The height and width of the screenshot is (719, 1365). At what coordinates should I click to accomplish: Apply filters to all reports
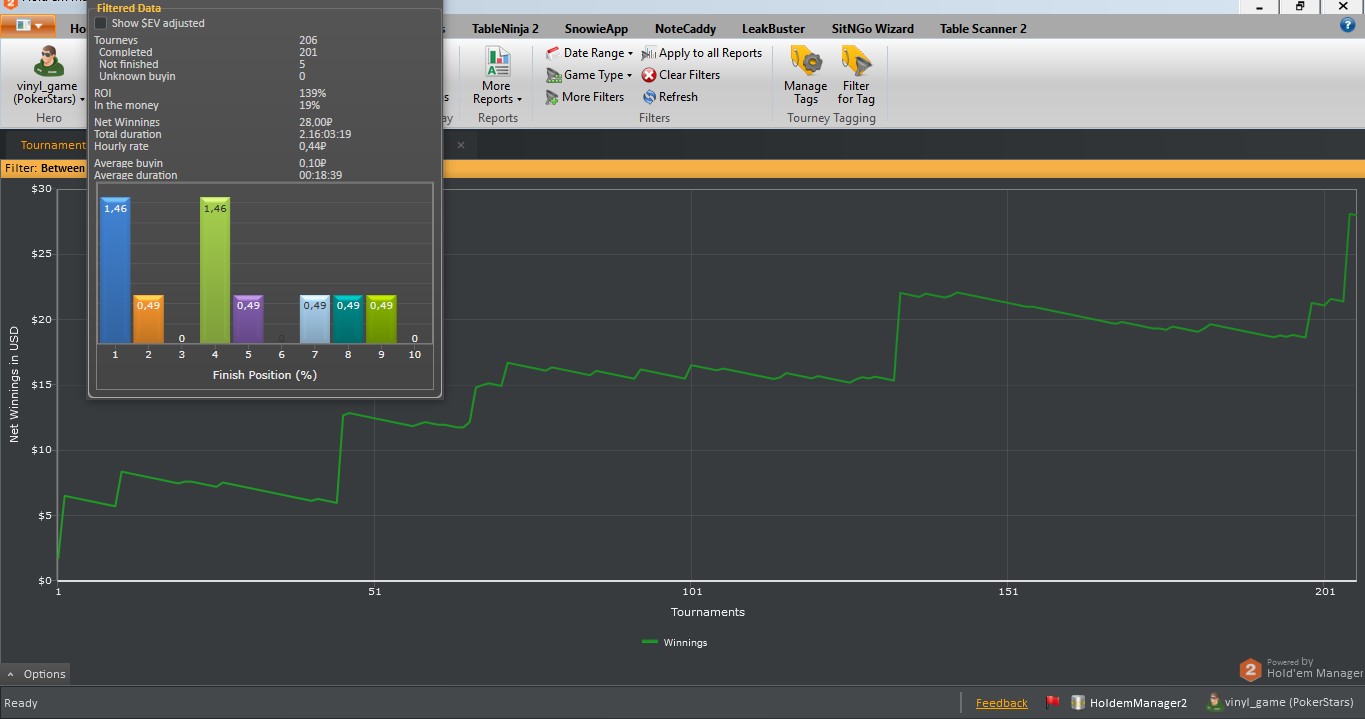click(702, 53)
